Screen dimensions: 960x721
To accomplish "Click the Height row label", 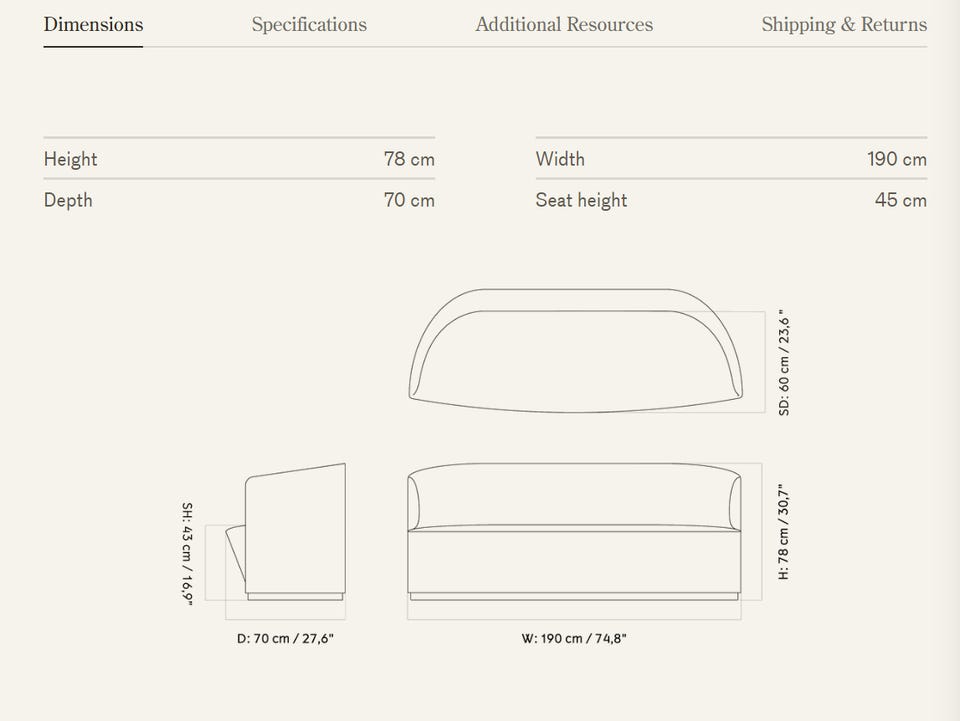I will point(70,159).
